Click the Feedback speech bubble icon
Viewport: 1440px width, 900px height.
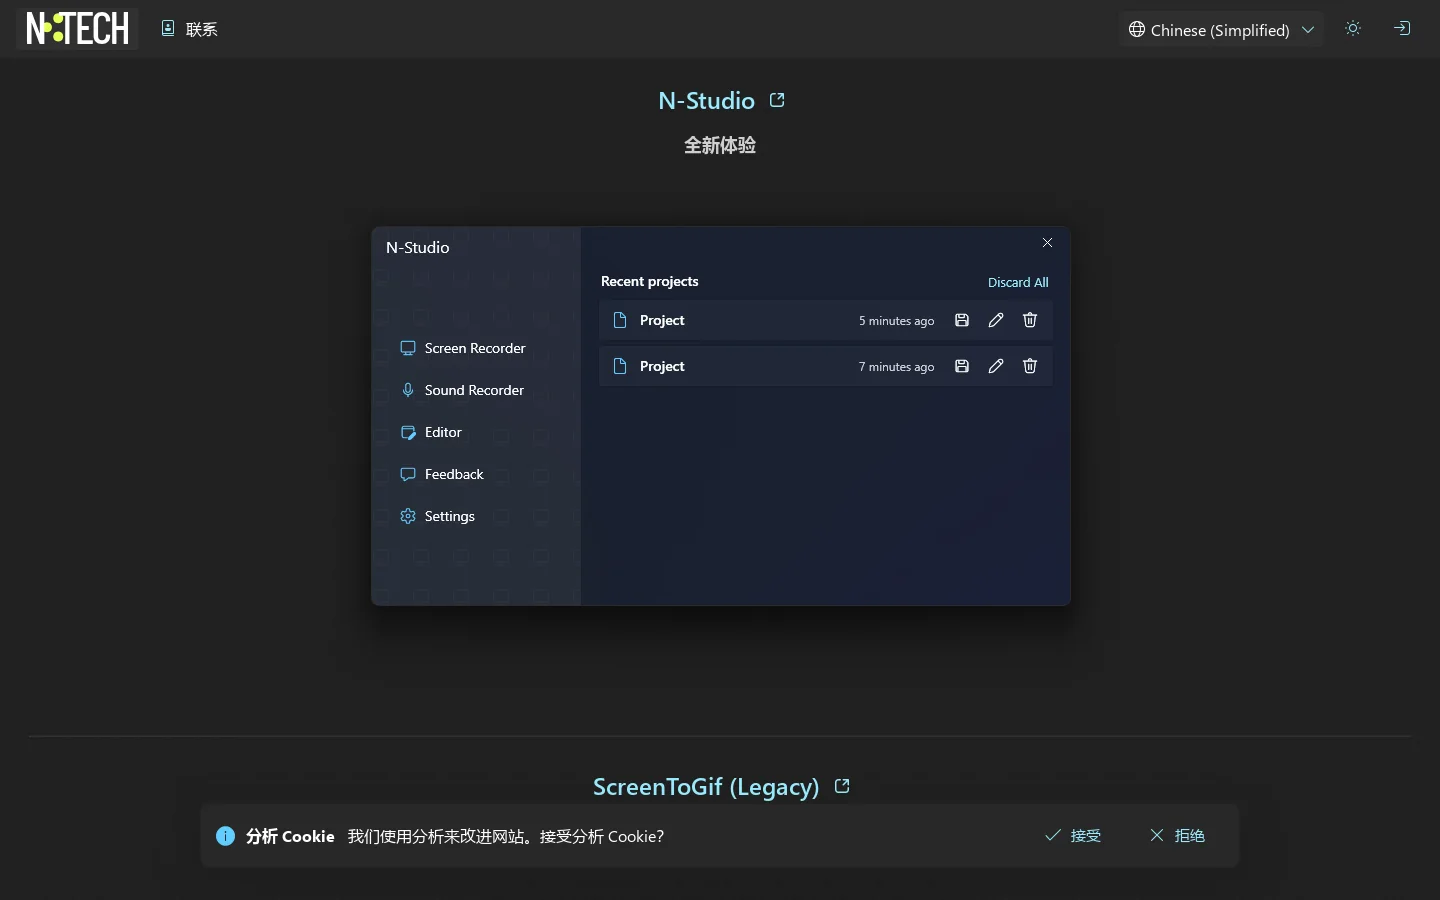408,474
